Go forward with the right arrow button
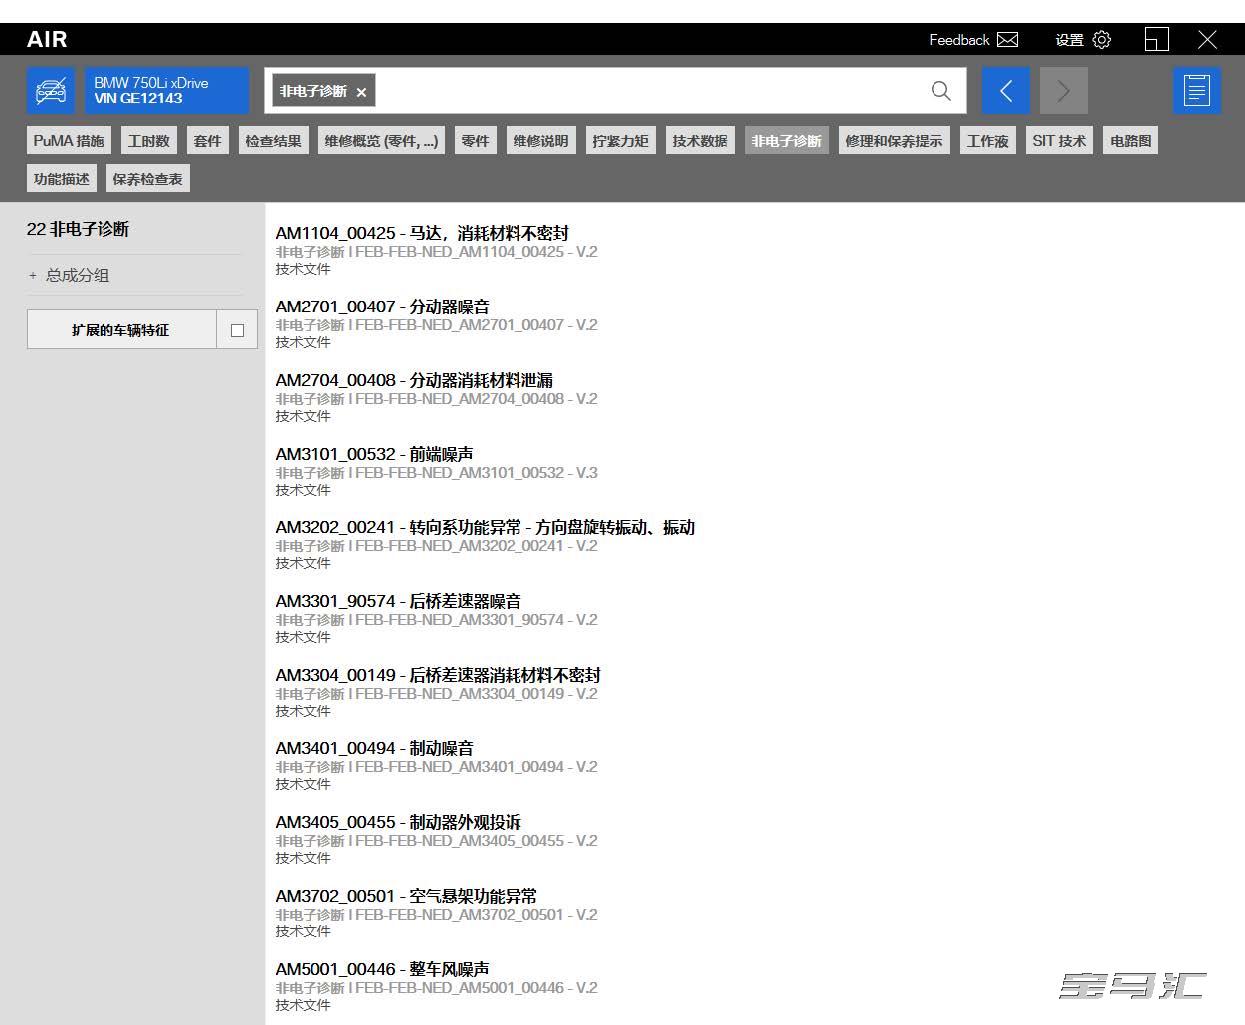The height and width of the screenshot is (1025, 1245). (x=1064, y=91)
